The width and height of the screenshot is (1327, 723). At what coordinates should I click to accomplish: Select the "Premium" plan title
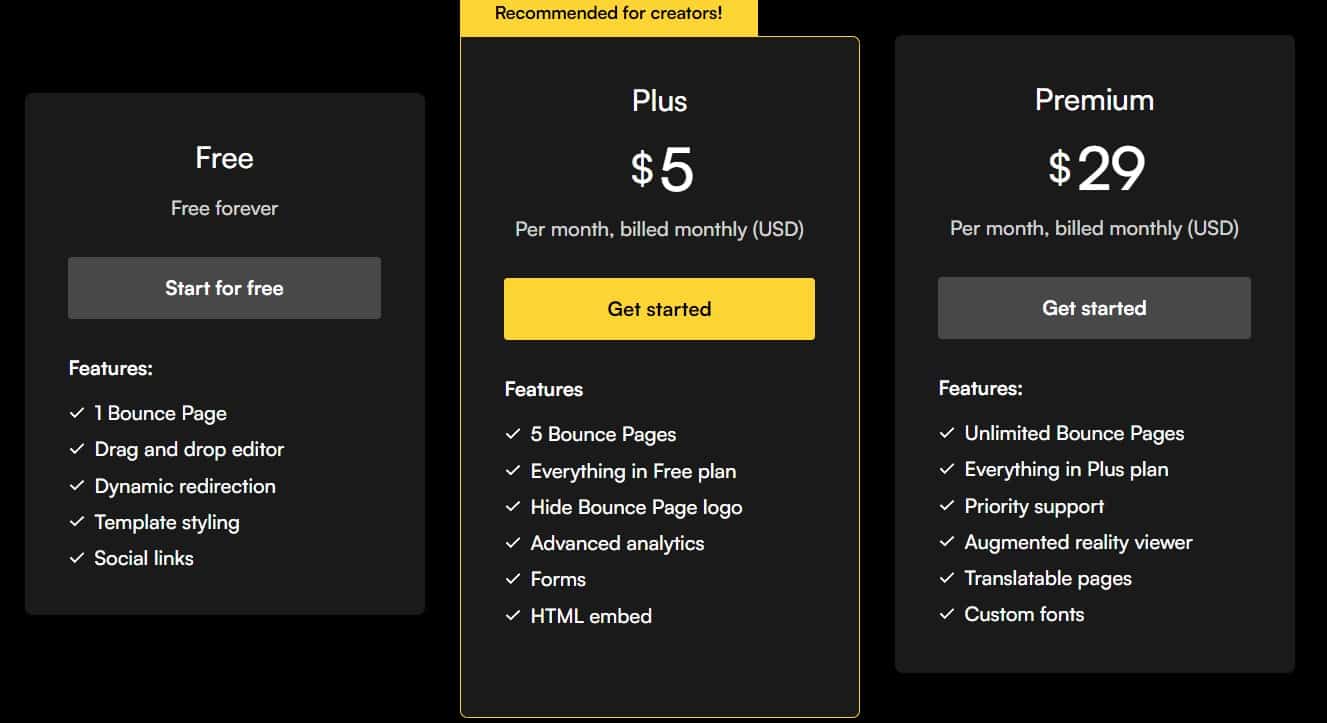pyautogui.click(x=1094, y=99)
